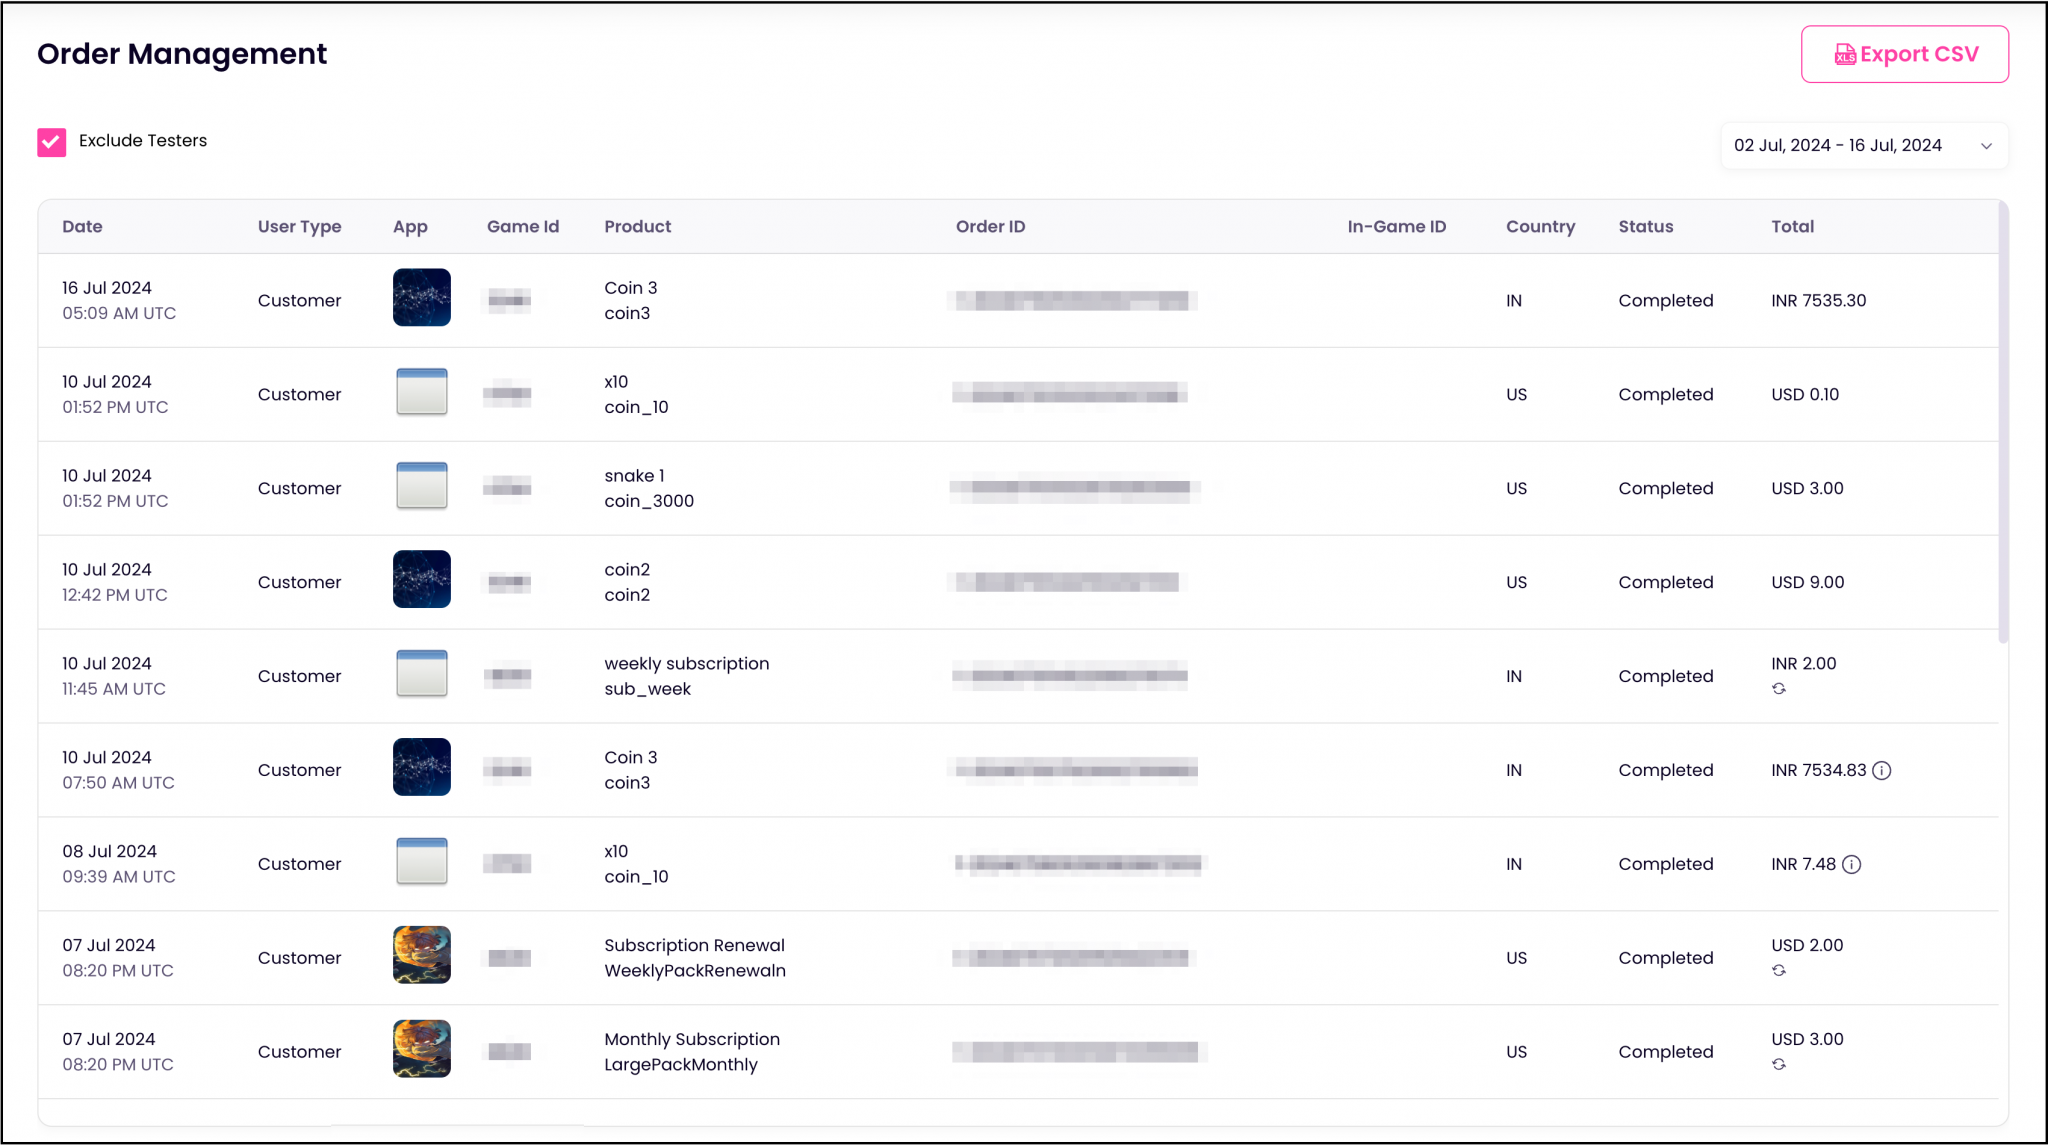
Task: Uncheck the Exclude Testers checkbox
Action: click(x=50, y=142)
